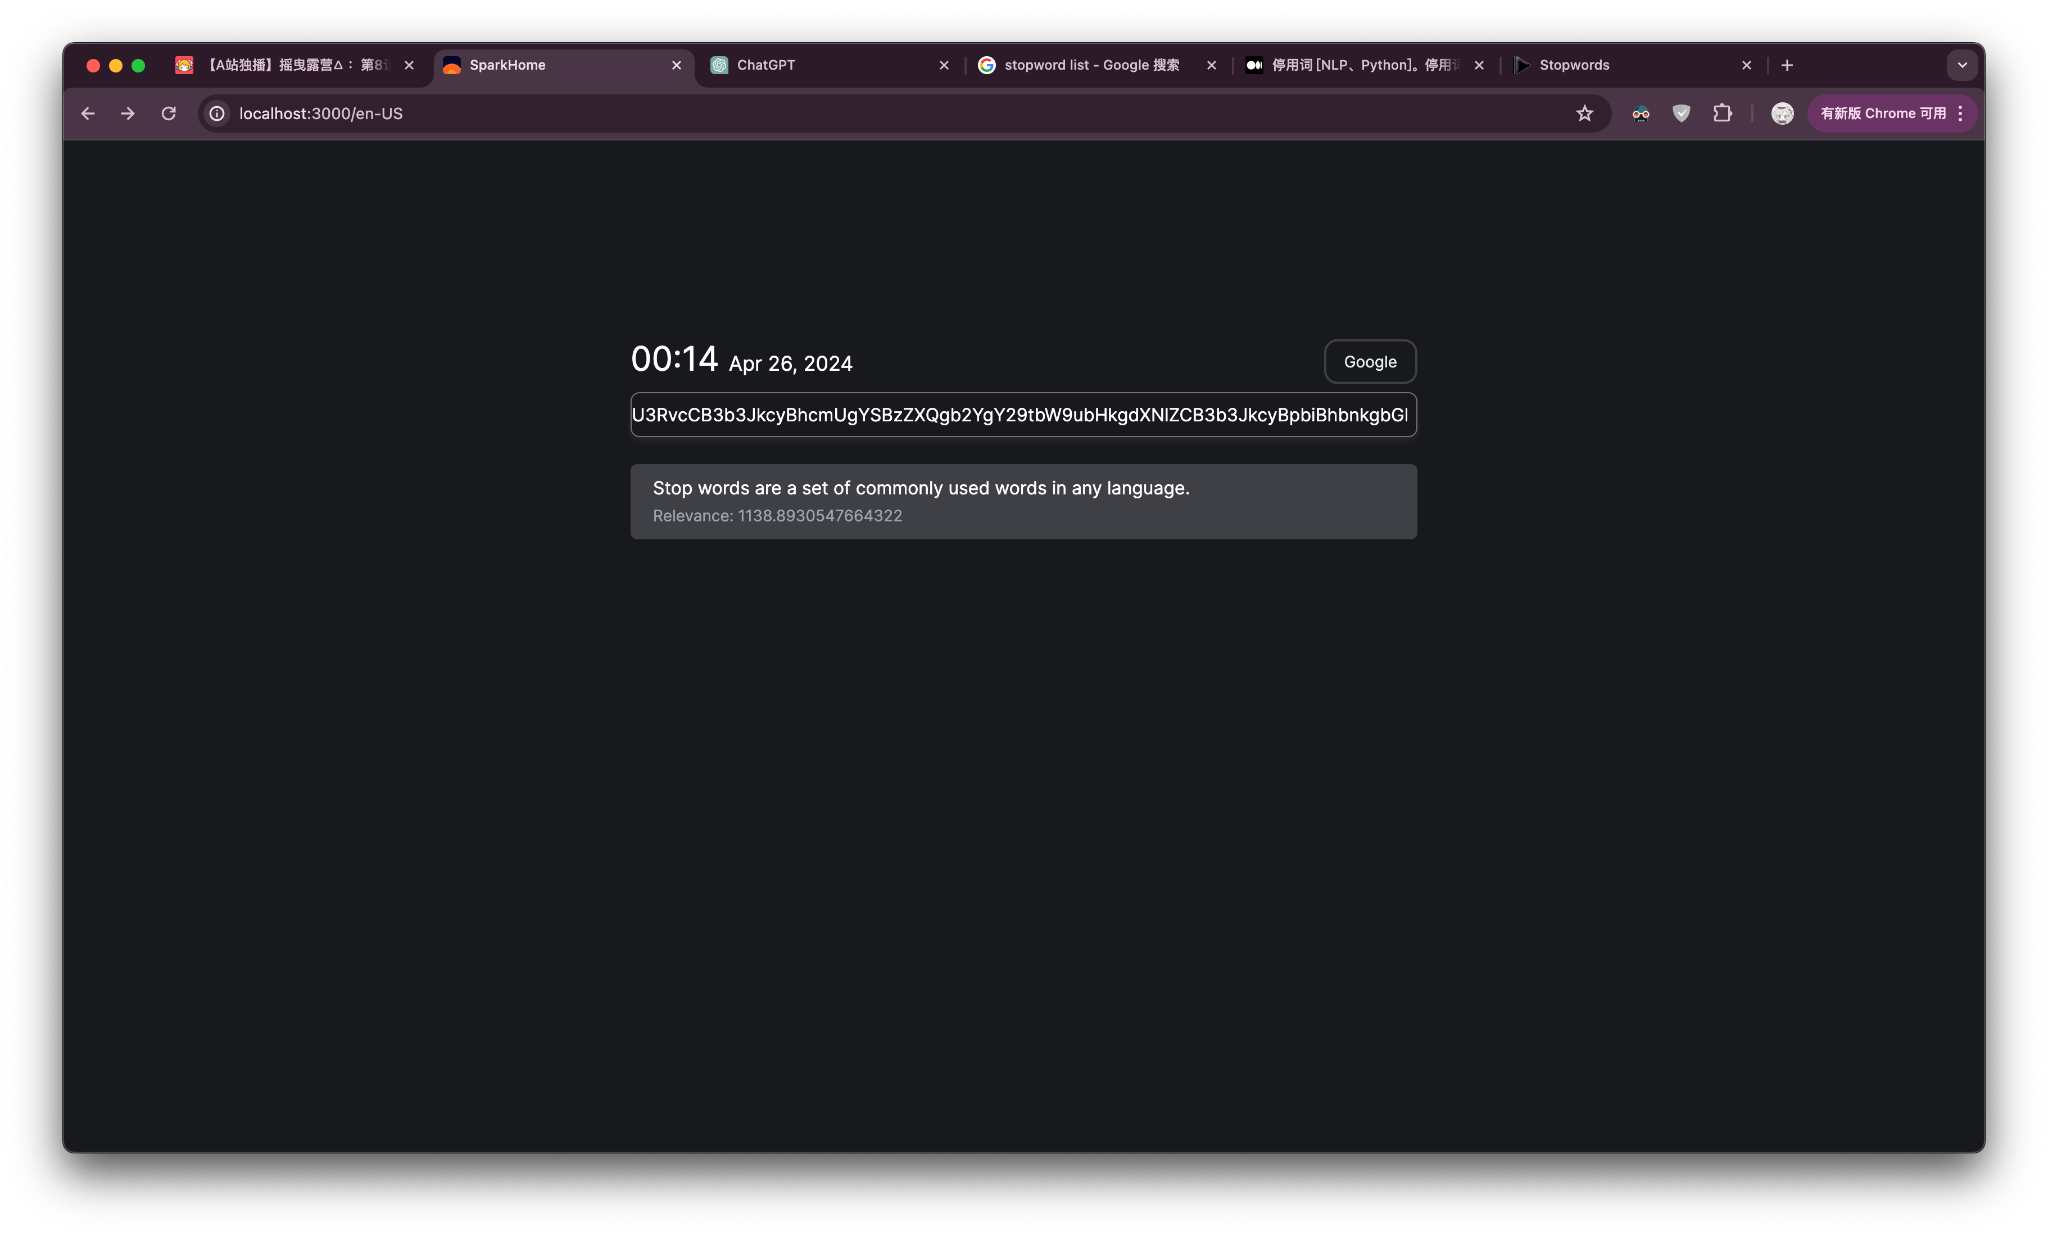Click the shield extension icon

click(1681, 114)
